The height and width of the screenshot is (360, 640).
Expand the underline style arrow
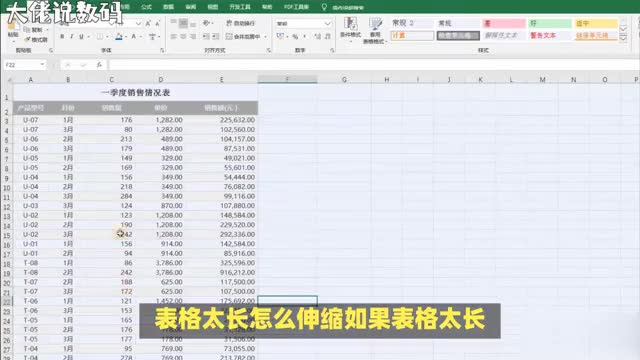(88, 37)
